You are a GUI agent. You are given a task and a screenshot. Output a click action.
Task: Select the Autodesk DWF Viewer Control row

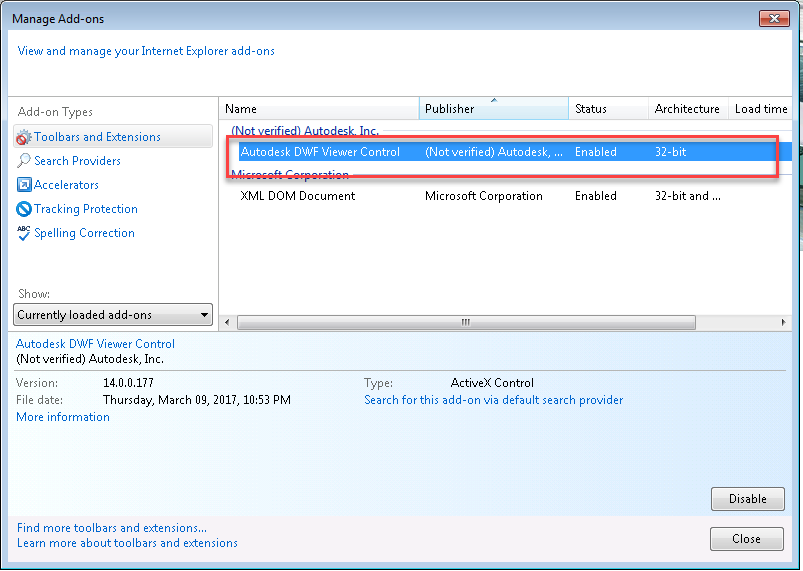pyautogui.click(x=515, y=152)
